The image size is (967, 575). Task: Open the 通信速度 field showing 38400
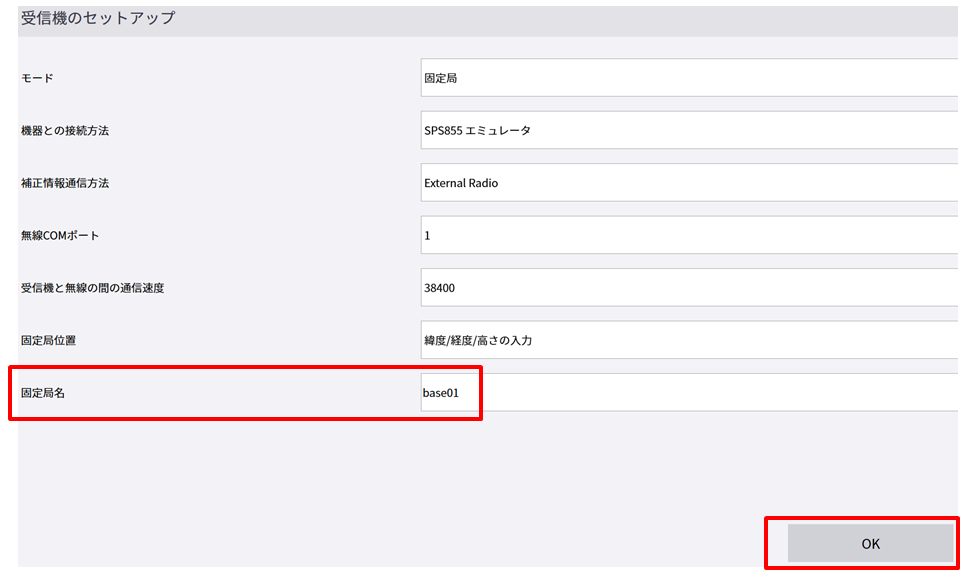point(688,288)
